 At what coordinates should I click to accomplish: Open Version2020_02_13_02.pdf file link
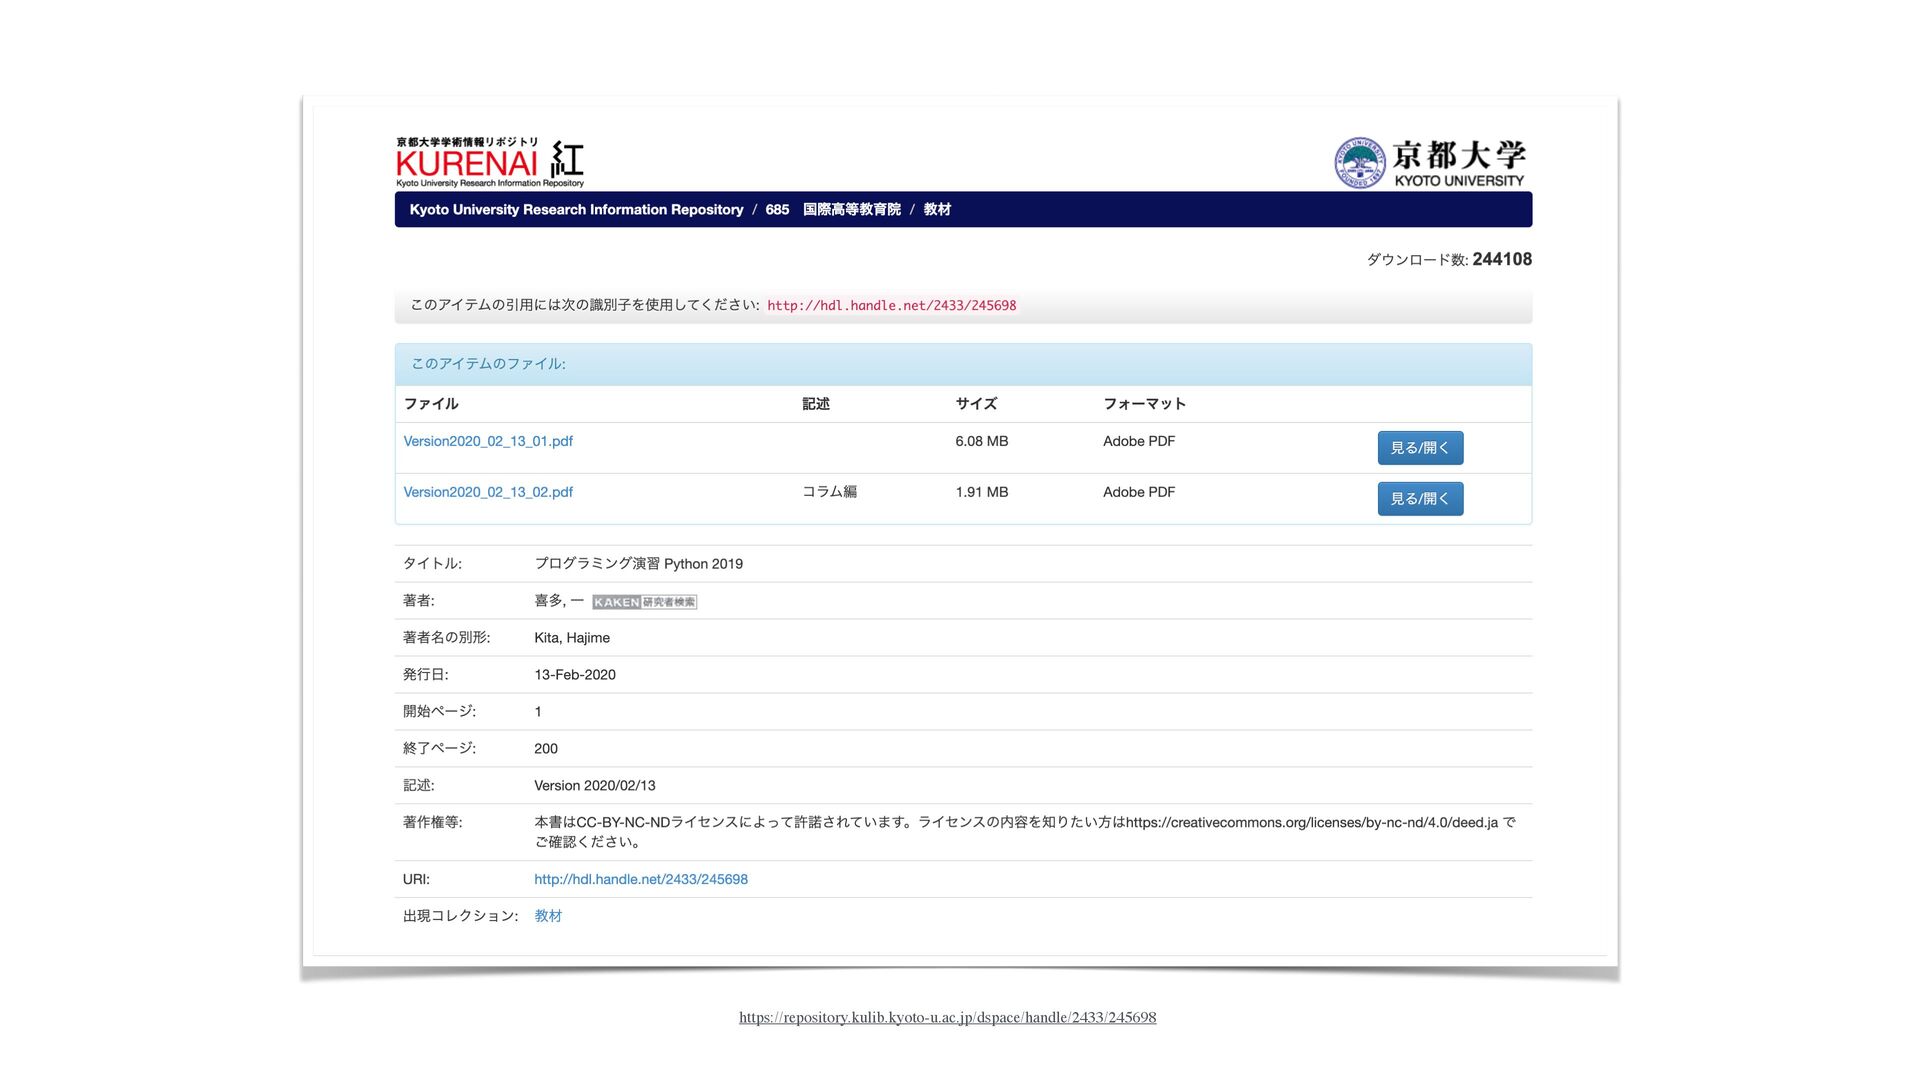tap(488, 492)
